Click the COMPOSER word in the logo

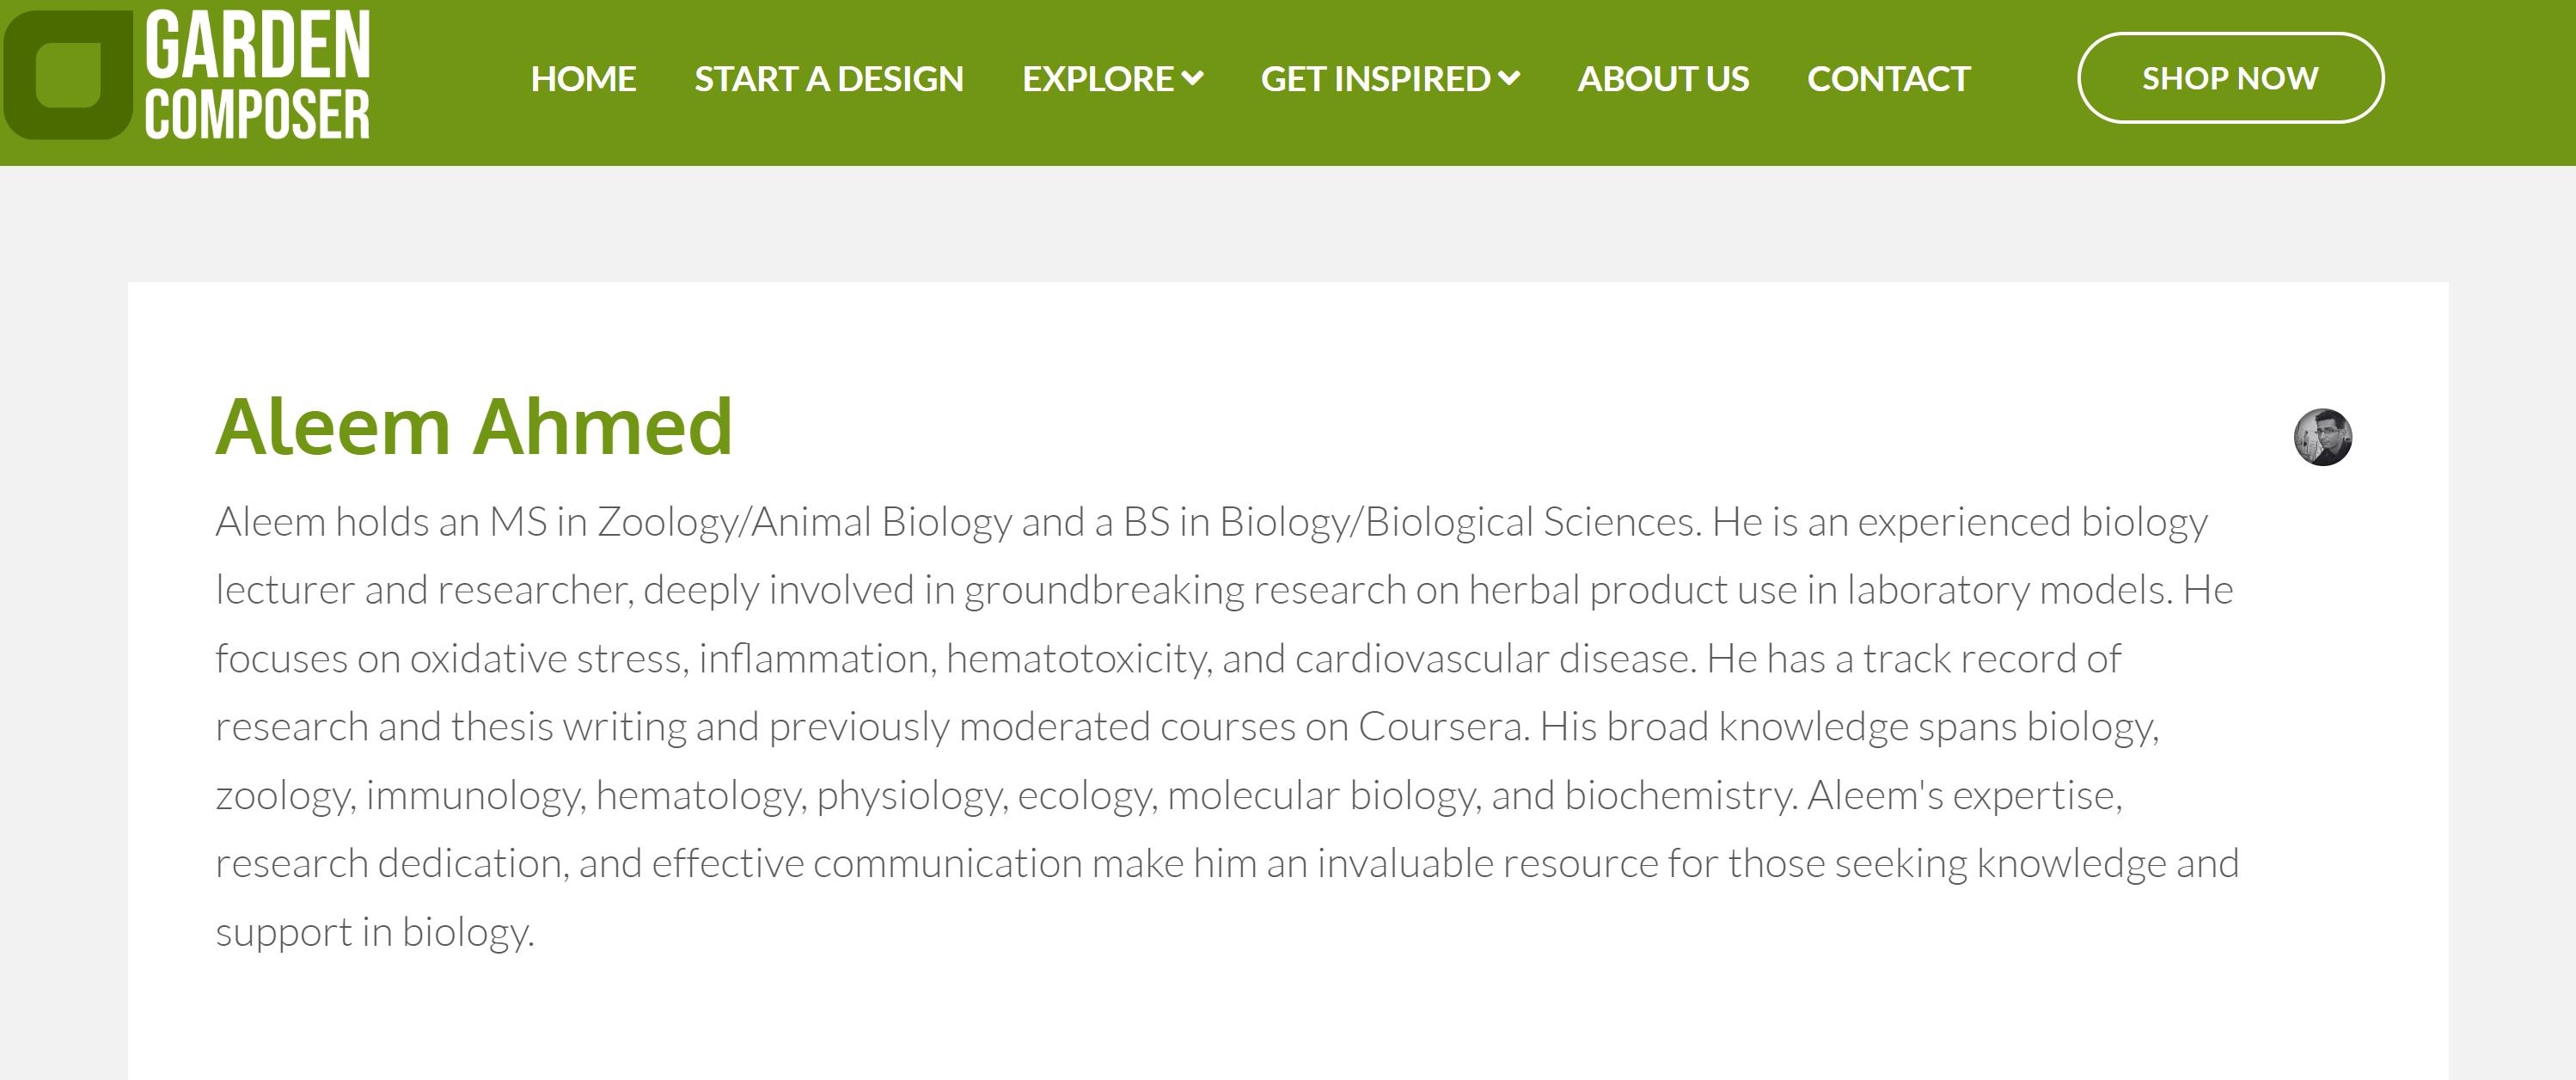tap(257, 114)
